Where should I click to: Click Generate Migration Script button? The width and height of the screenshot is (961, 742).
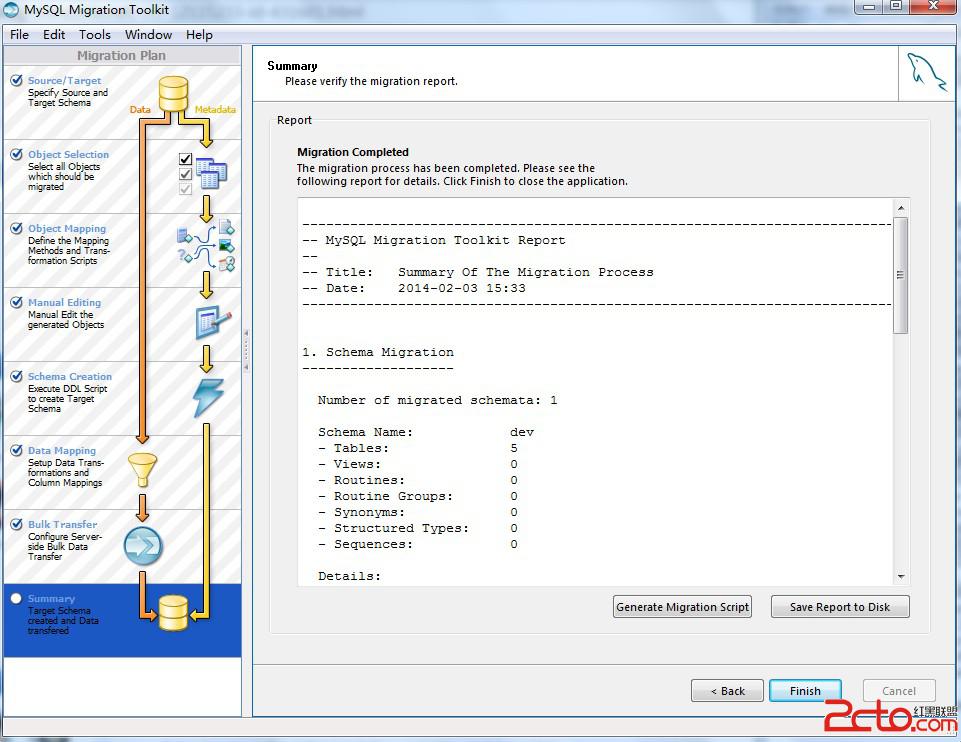click(x=682, y=607)
